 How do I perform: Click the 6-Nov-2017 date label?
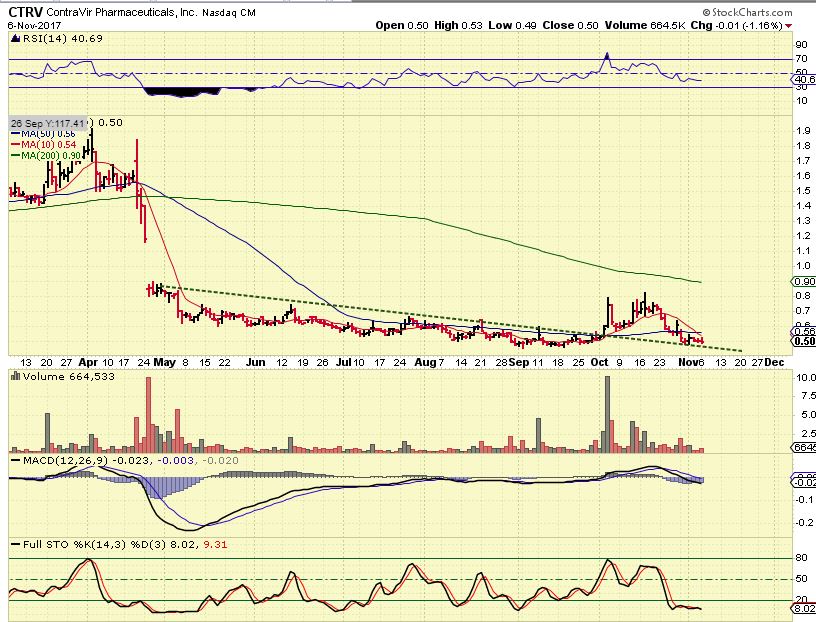[x=34, y=25]
